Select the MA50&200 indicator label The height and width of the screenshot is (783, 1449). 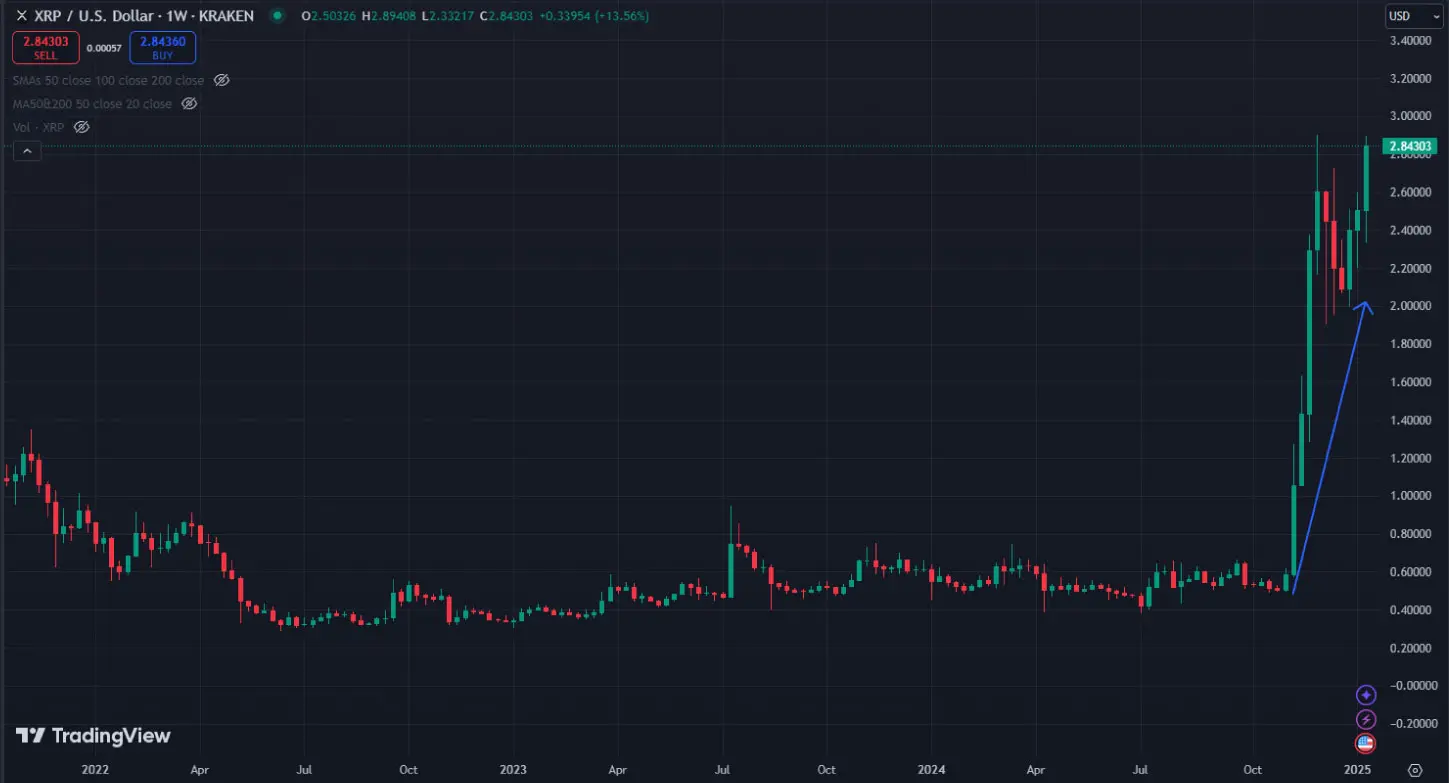[92, 104]
